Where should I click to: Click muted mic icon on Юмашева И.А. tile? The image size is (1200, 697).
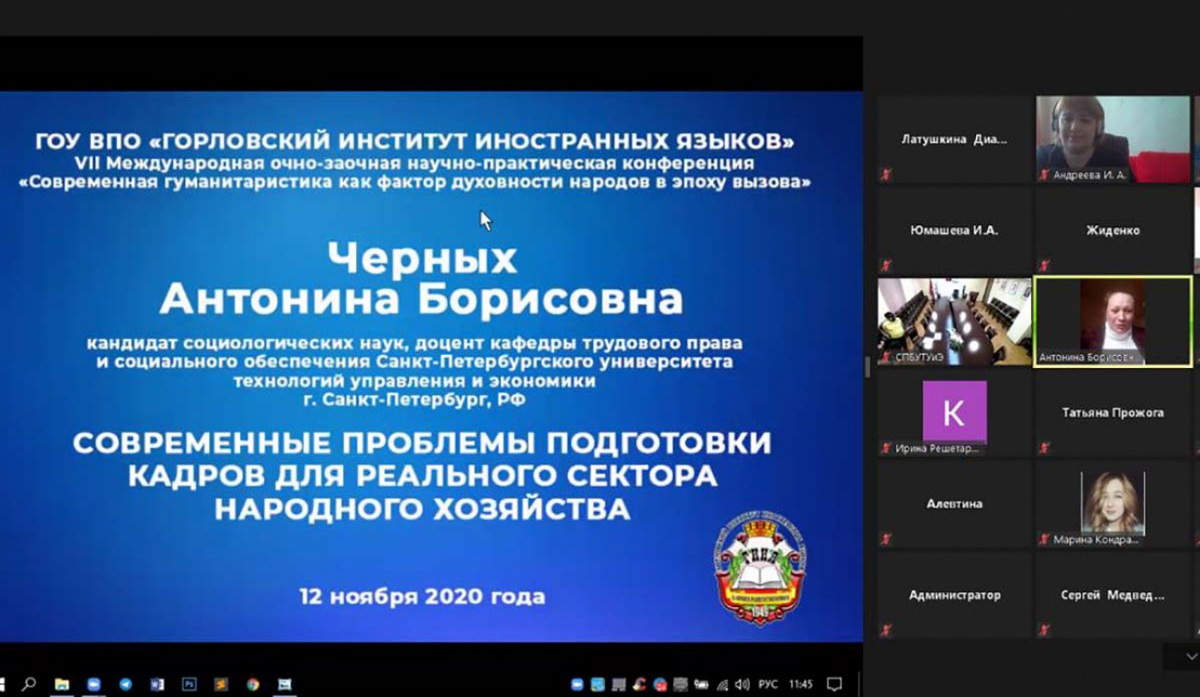click(x=886, y=265)
